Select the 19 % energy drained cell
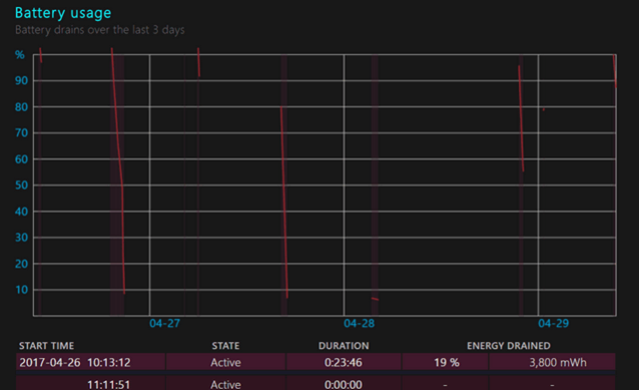 point(446,362)
